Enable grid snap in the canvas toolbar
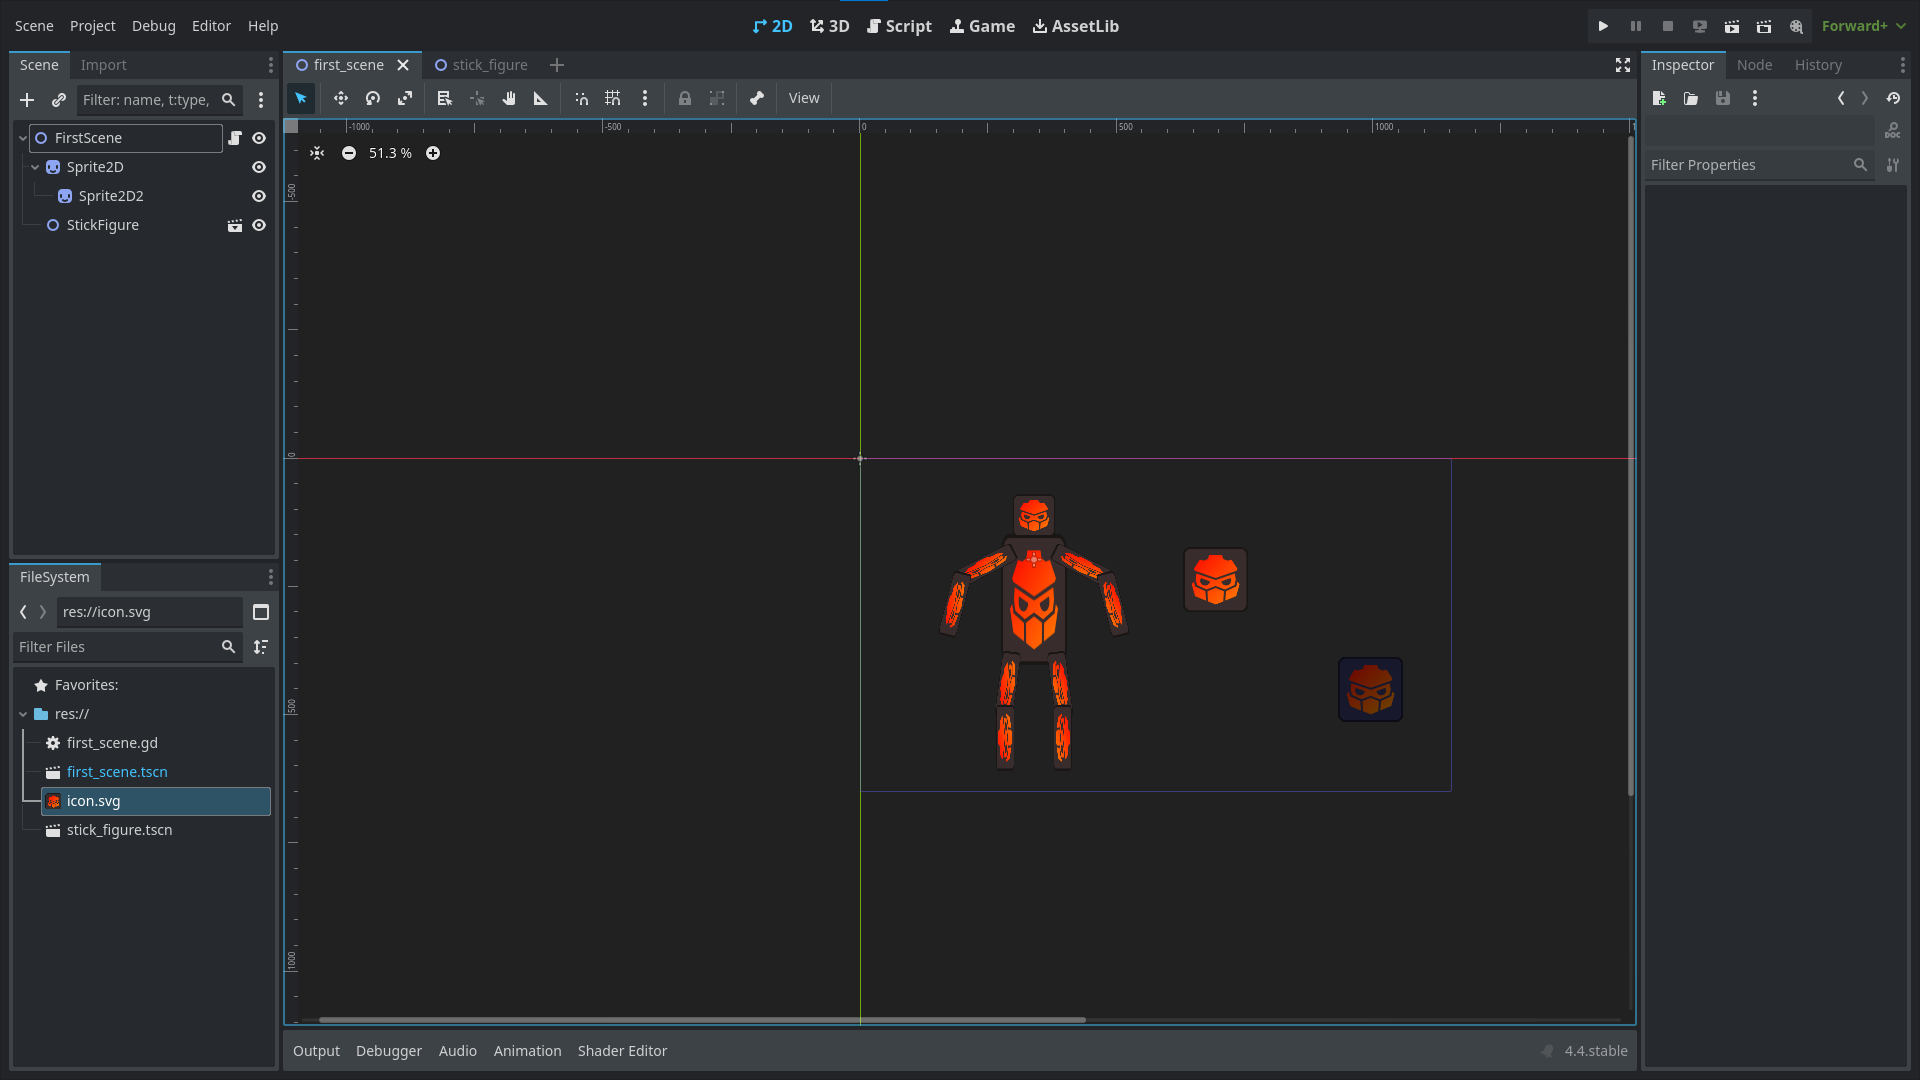 613,98
